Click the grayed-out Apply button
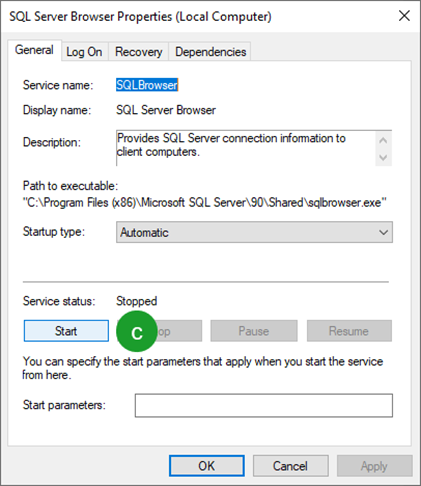 (x=374, y=466)
